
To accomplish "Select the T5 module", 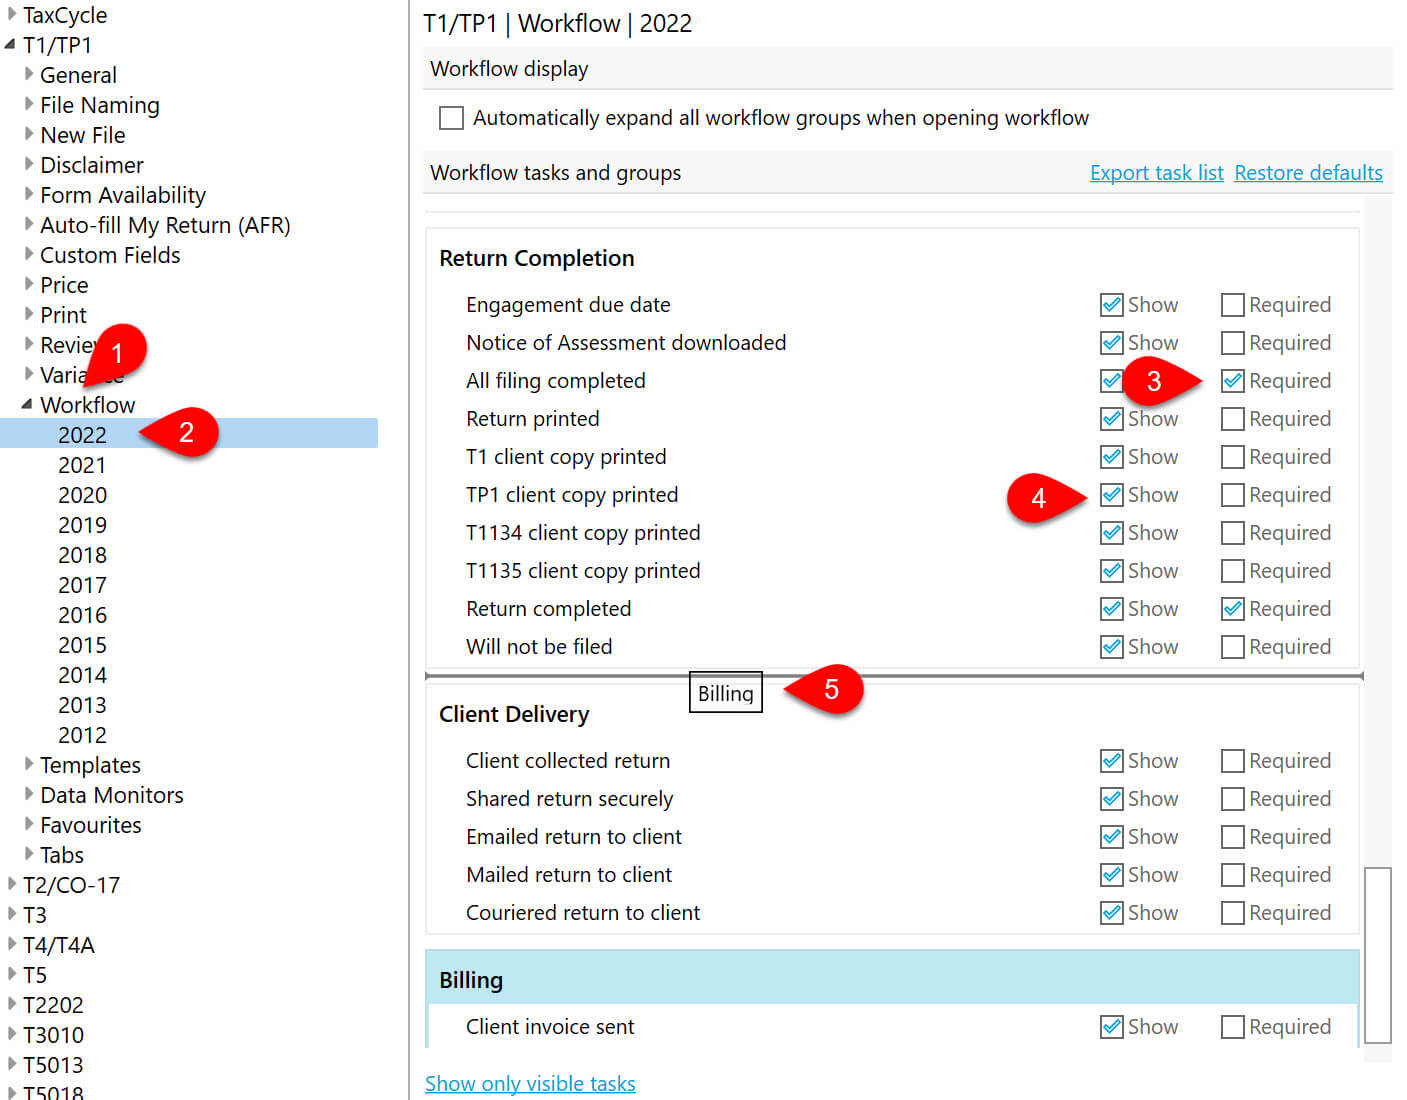I will click(35, 975).
